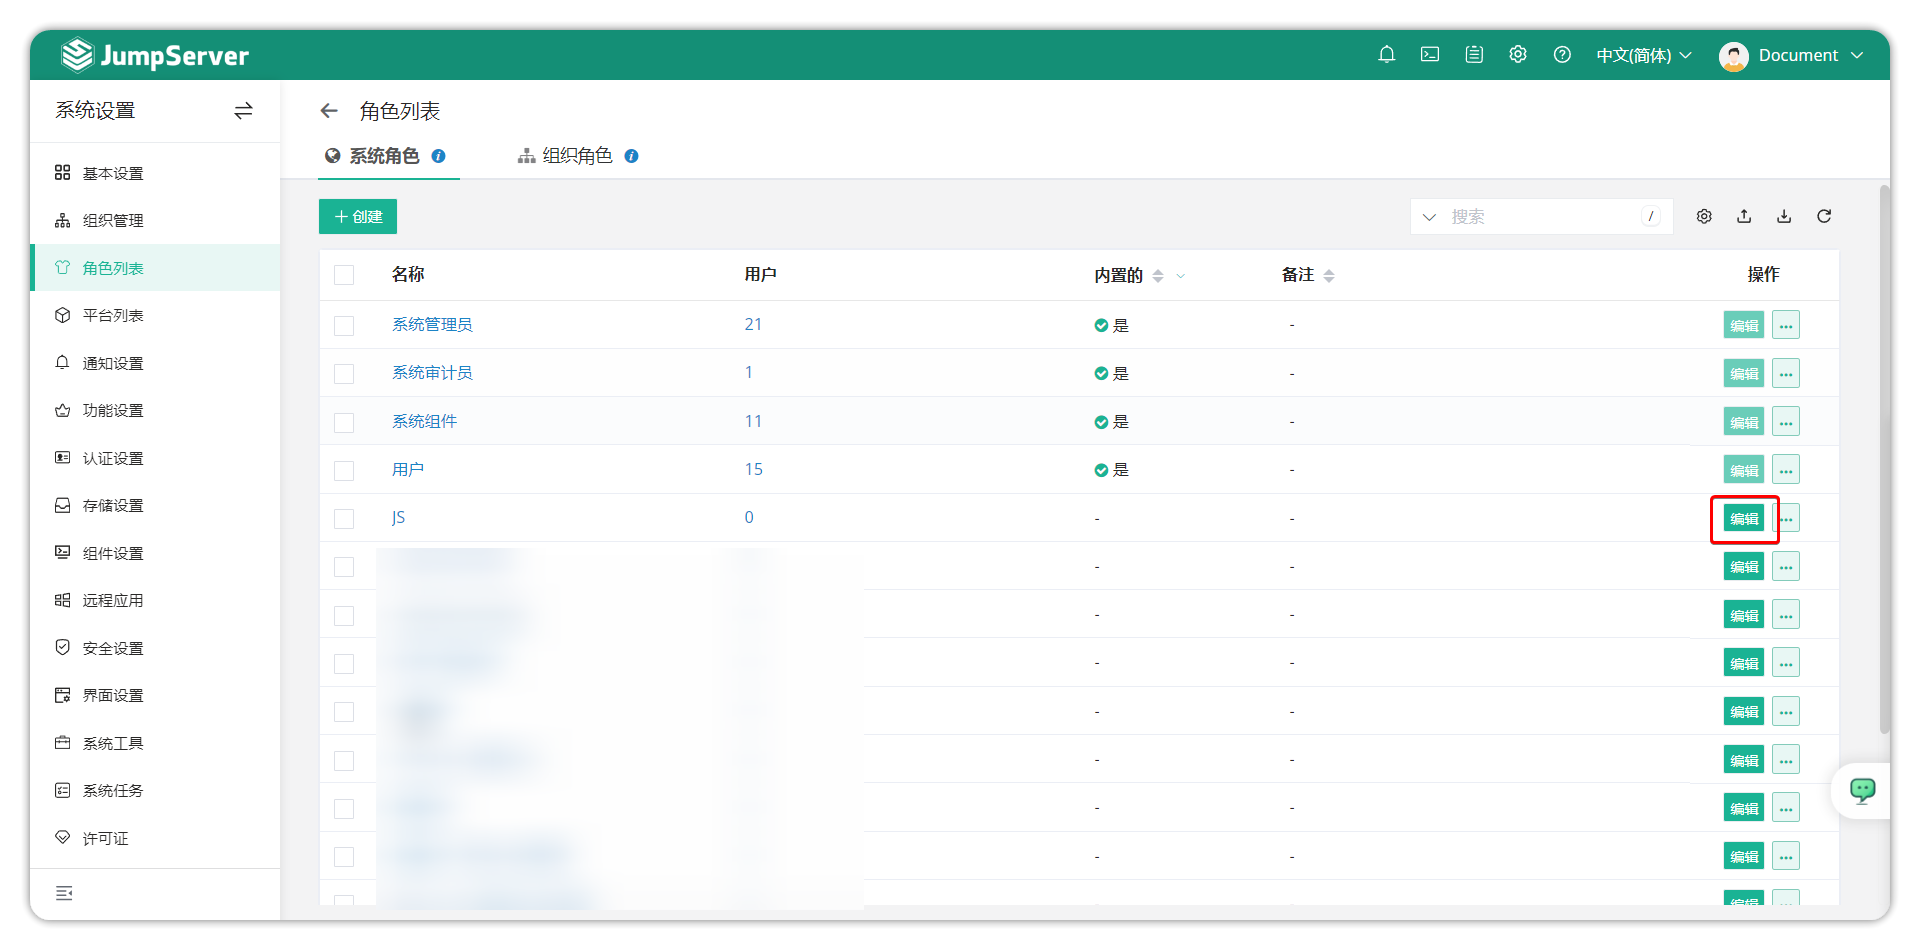Sort by 内置的 column arrows
Image resolution: width=1920 pixels, height=940 pixels.
click(x=1158, y=276)
